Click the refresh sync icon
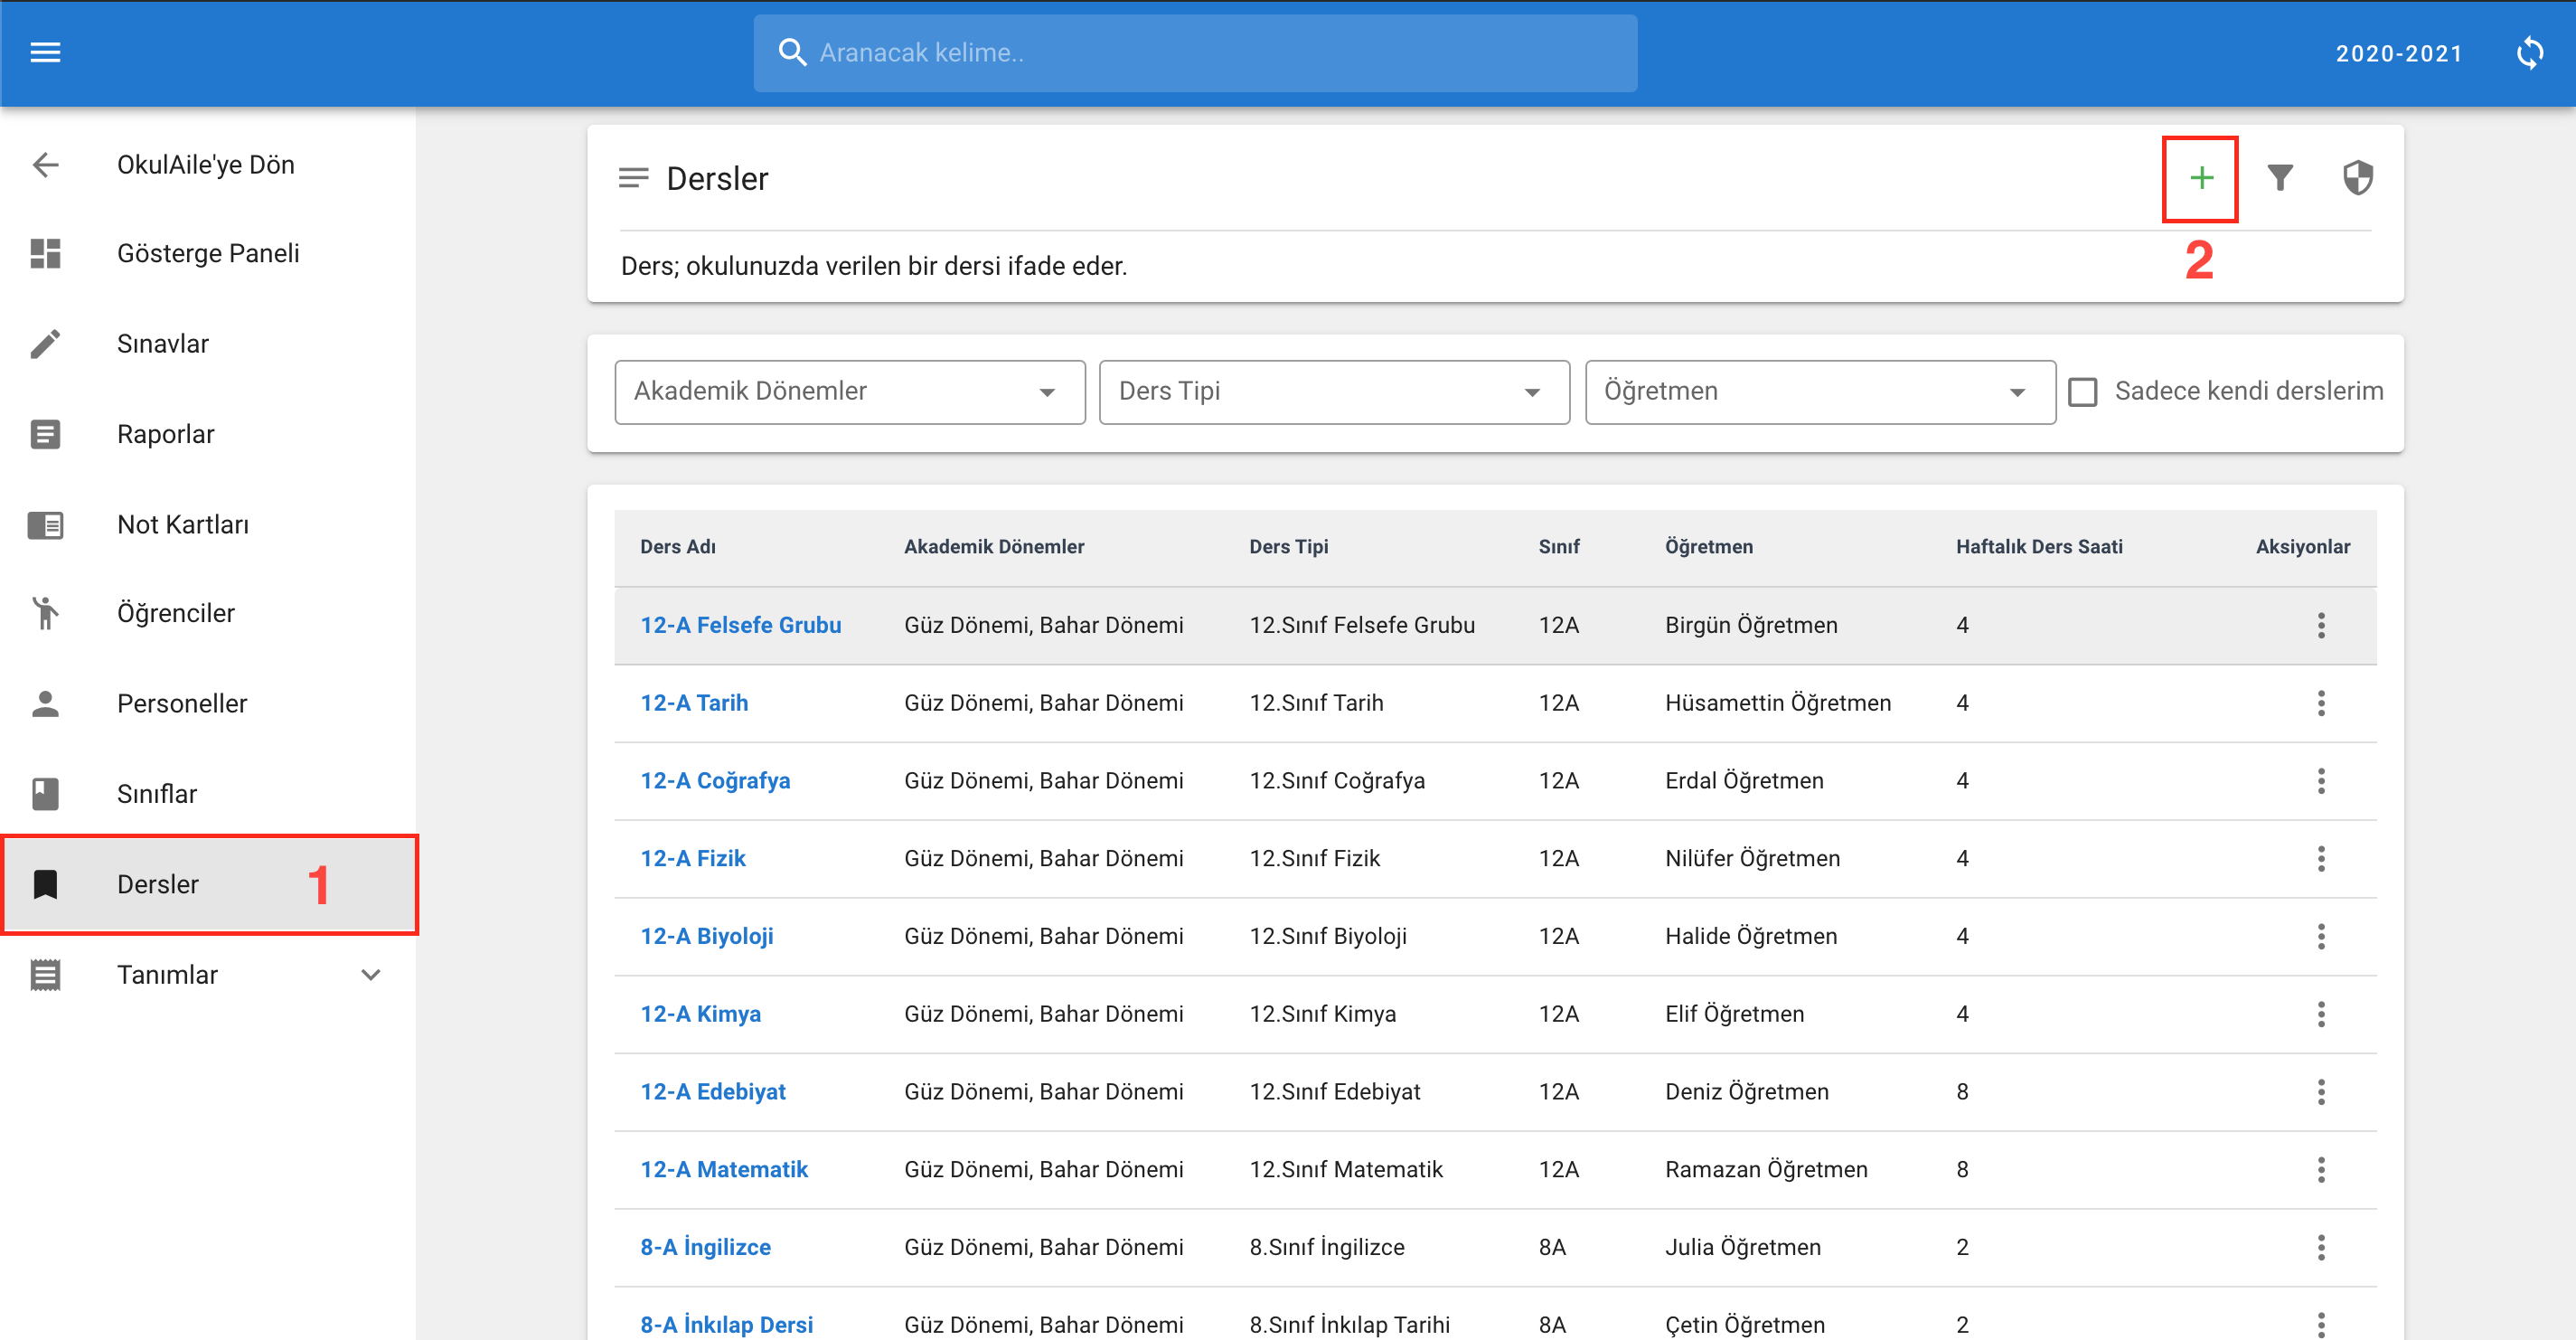 [x=2529, y=53]
